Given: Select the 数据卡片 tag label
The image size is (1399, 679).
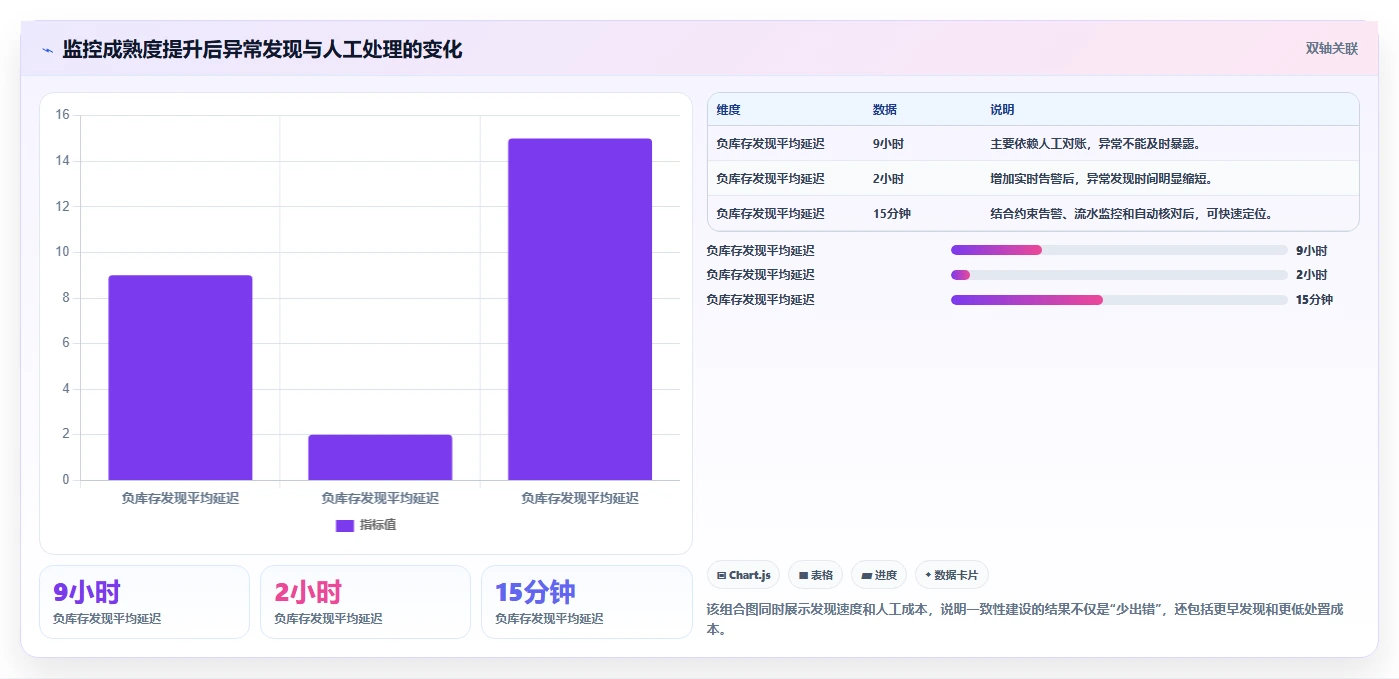Looking at the screenshot, I should pos(957,575).
